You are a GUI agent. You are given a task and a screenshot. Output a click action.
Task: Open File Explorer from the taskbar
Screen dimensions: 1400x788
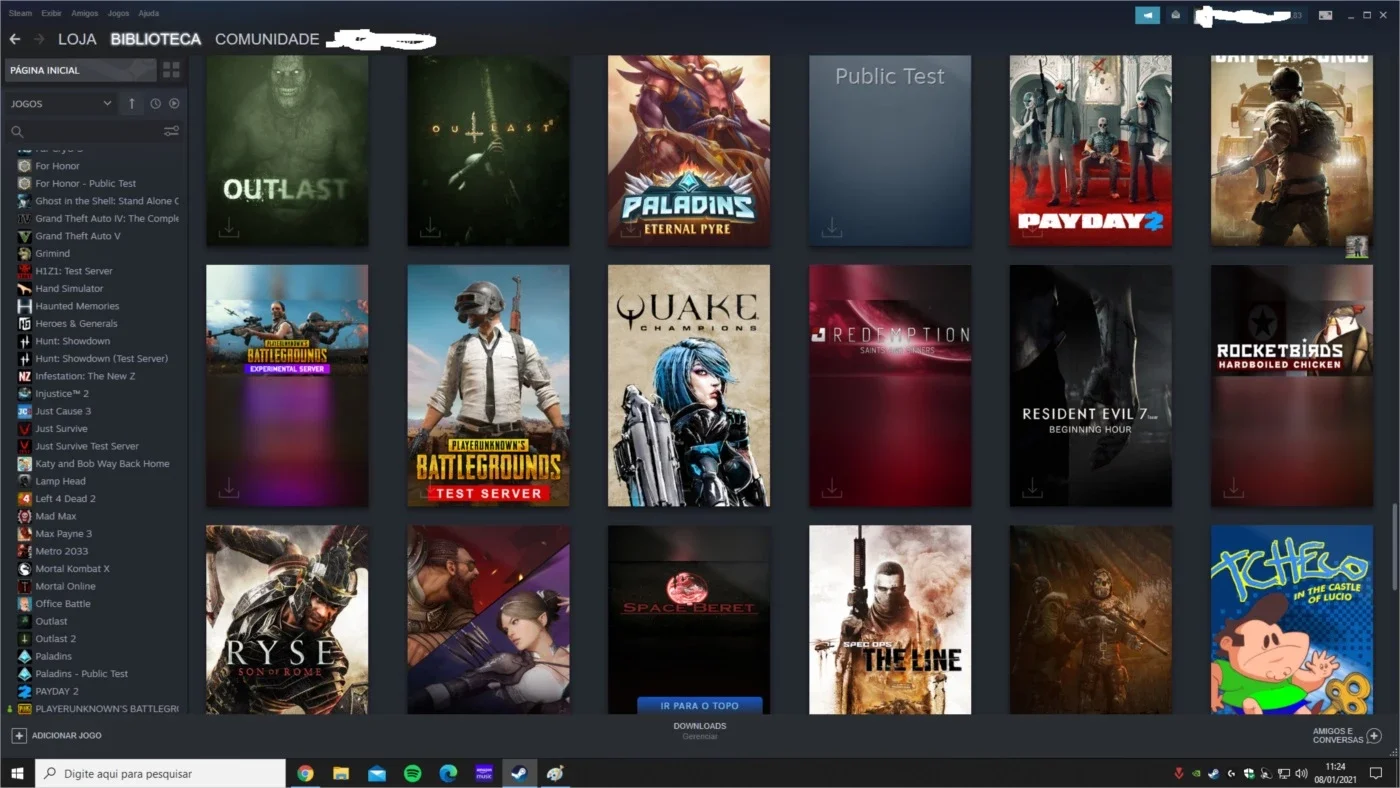(x=341, y=773)
